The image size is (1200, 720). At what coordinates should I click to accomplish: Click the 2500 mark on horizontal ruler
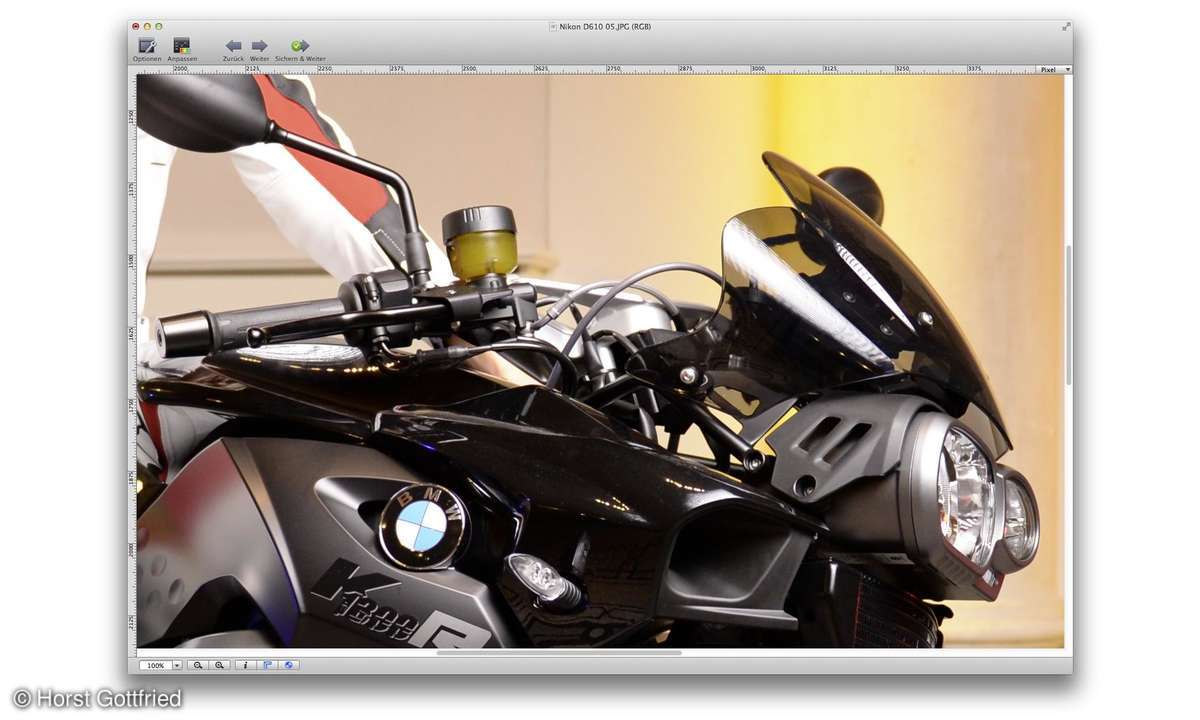[470, 70]
